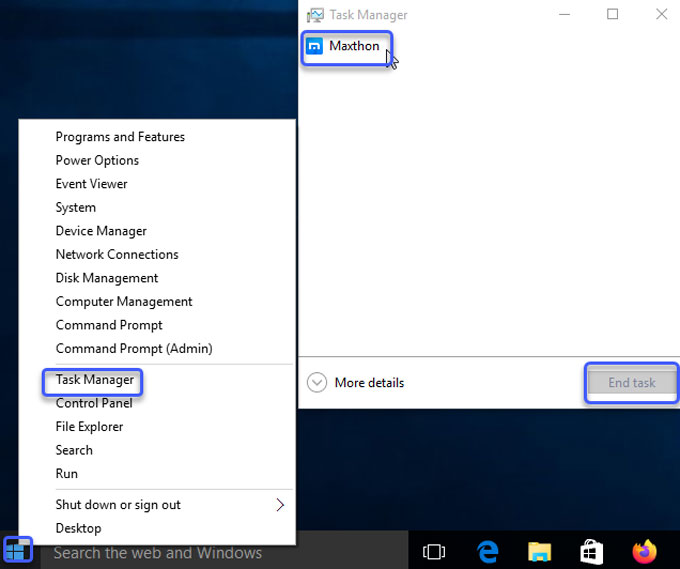Choose File Explorer in the context menu

click(89, 427)
